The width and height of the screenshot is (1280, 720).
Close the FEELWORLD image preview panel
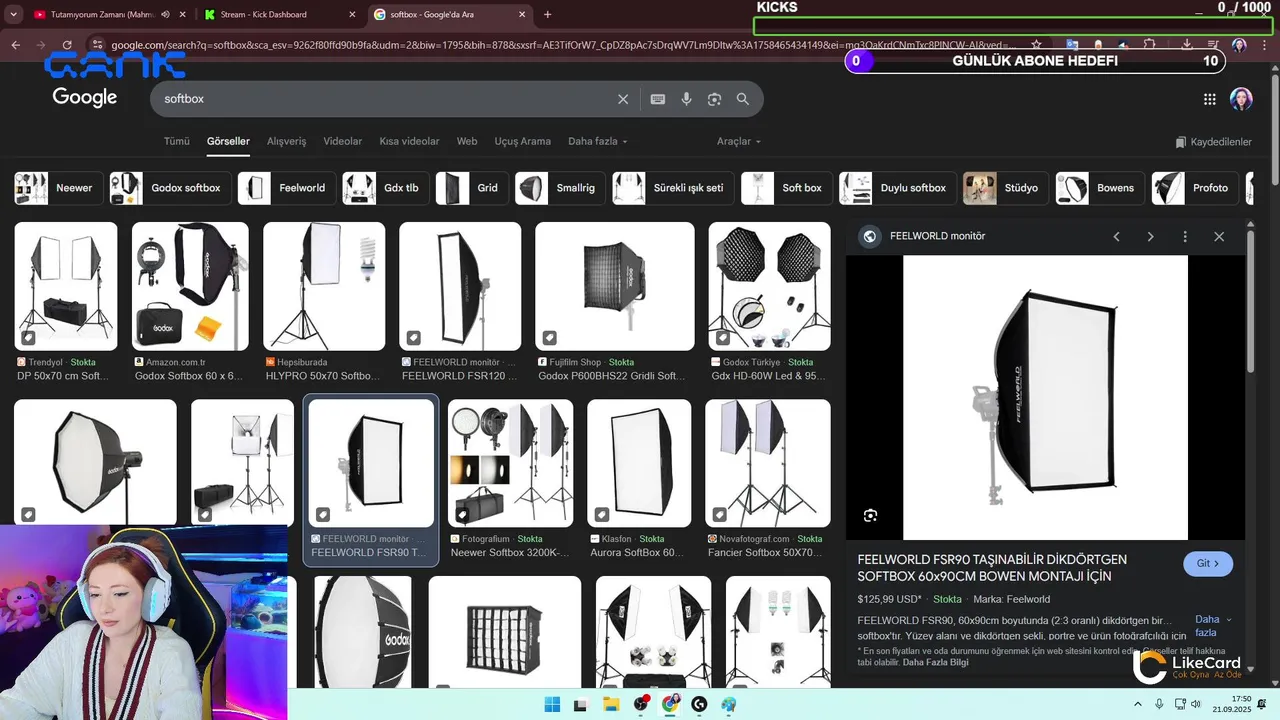[1219, 237]
